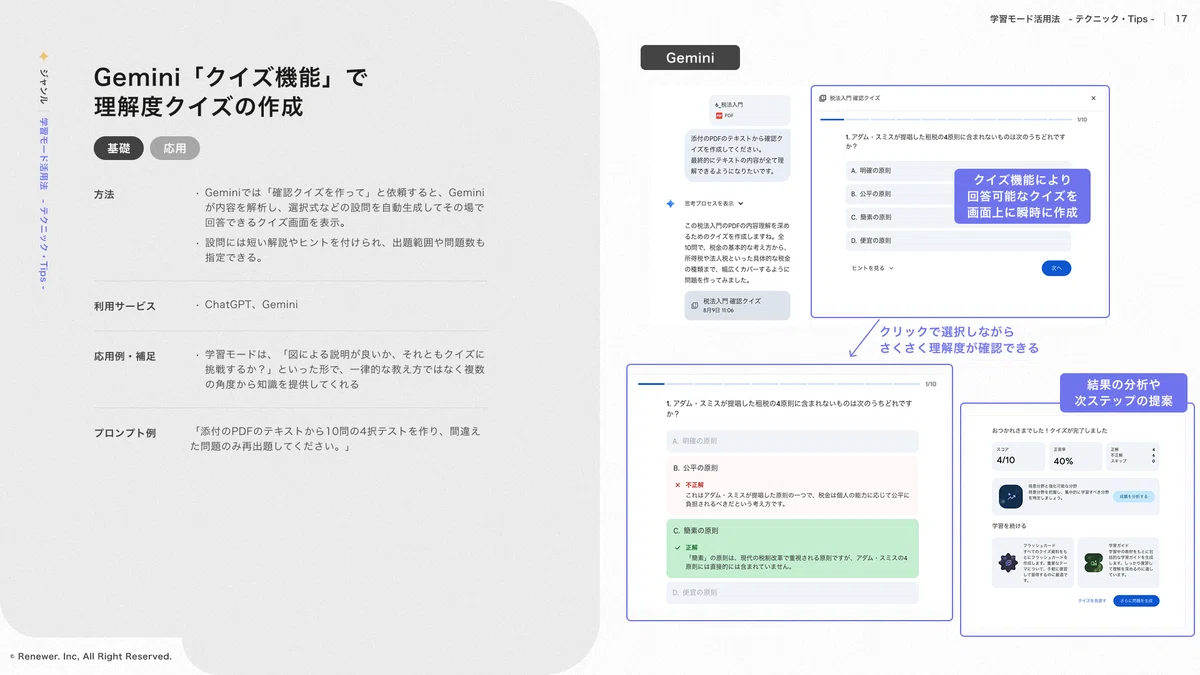This screenshot has width=1200, height=675.
Task: Click the さらに問題を生成 button
Action: click(1136, 600)
